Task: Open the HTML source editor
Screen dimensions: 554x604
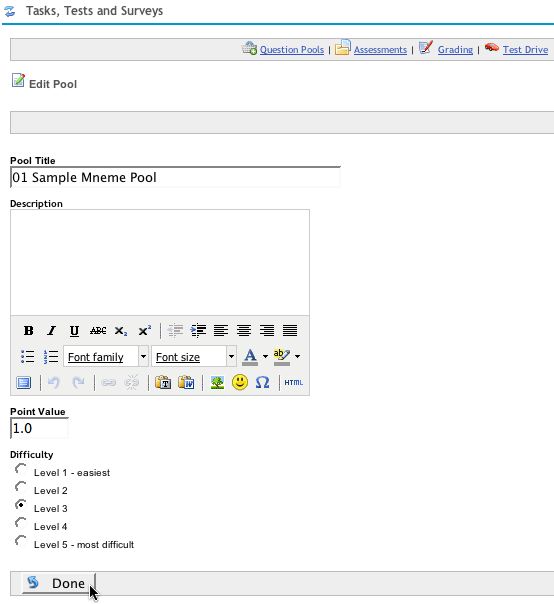Action: [294, 383]
